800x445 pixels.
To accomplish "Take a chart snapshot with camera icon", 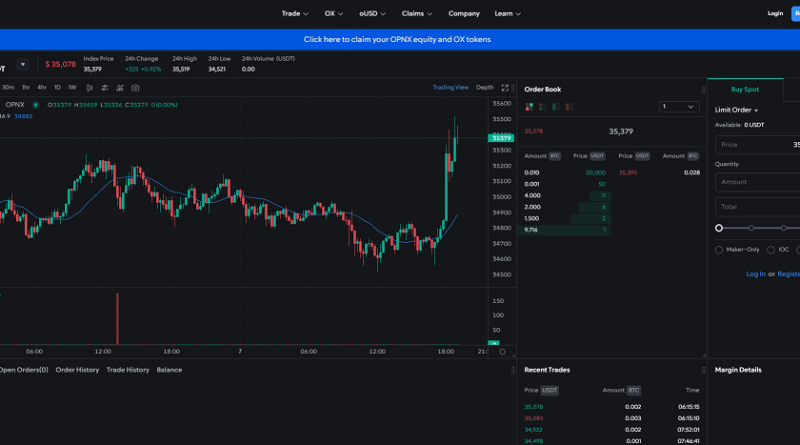I will (x=135, y=88).
